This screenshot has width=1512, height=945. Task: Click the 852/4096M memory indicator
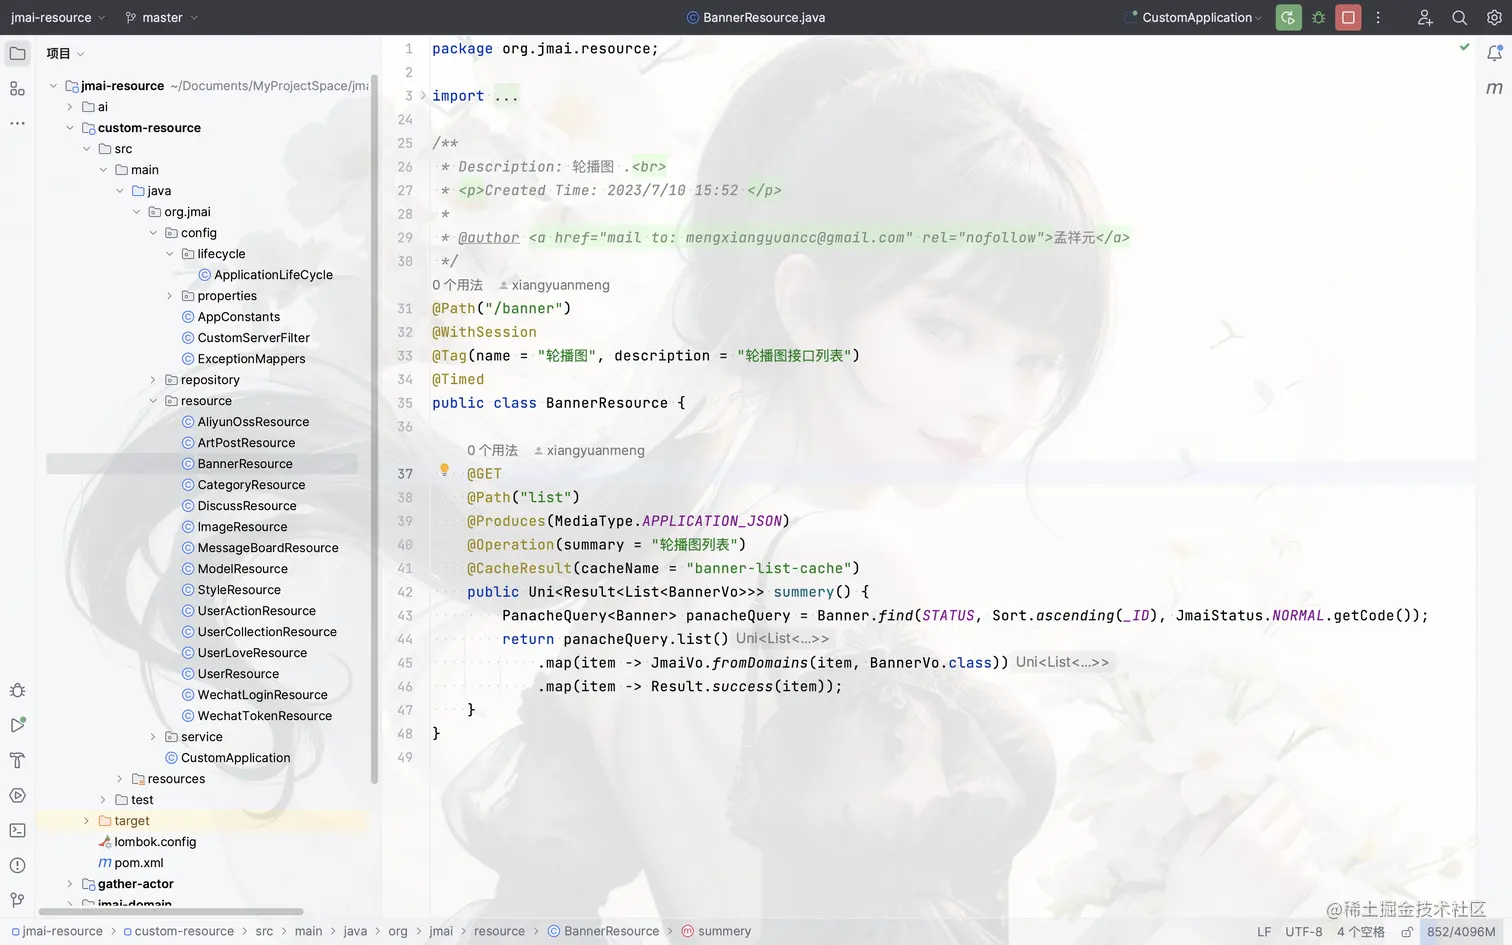[1461, 931]
